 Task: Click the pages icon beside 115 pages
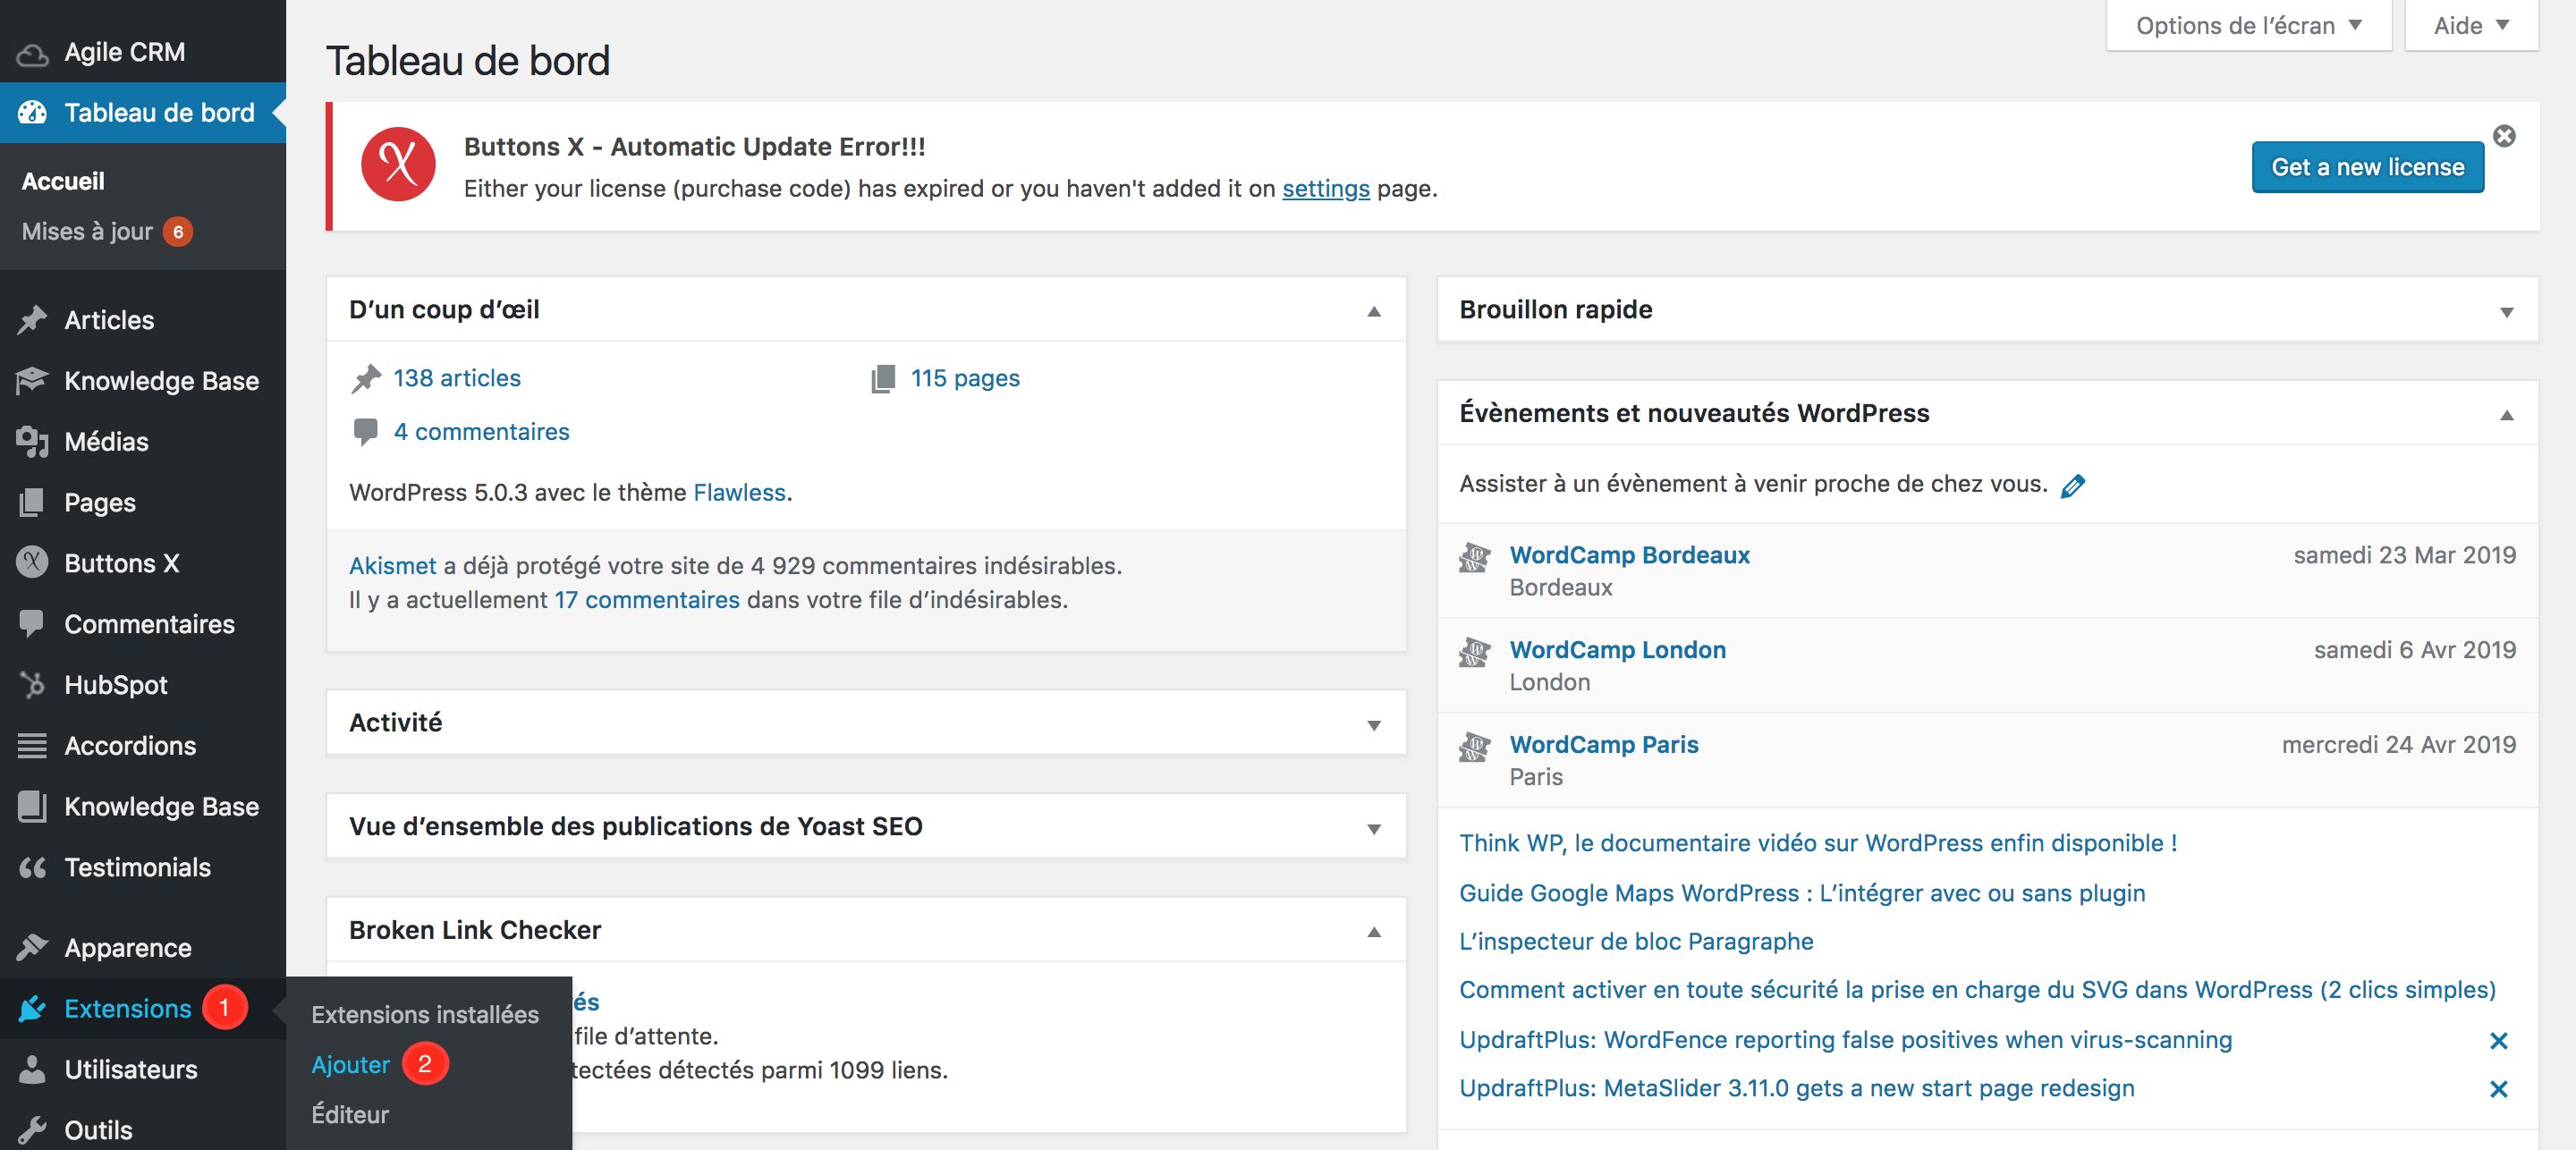pyautogui.click(x=883, y=379)
